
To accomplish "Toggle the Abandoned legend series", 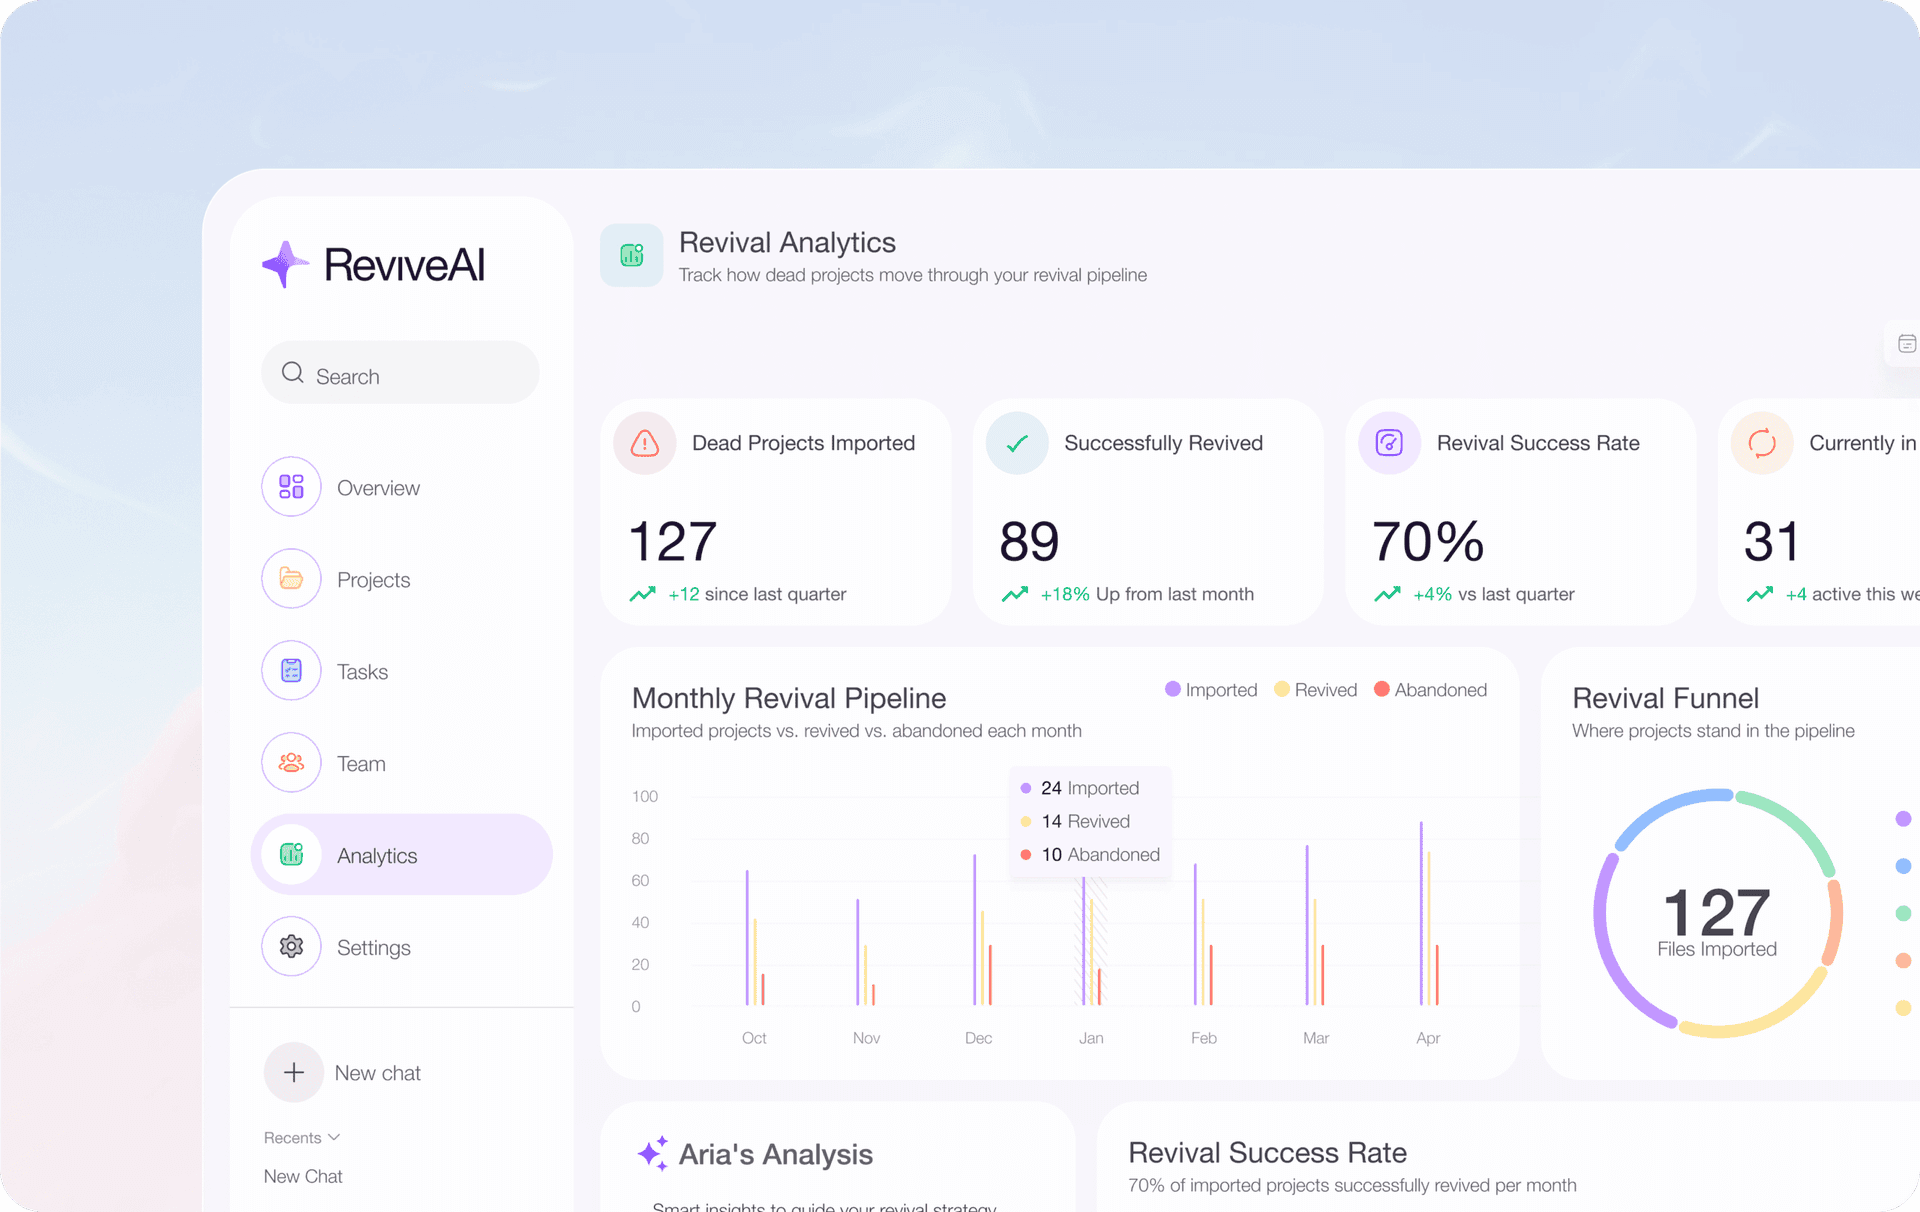I will tap(1431, 690).
